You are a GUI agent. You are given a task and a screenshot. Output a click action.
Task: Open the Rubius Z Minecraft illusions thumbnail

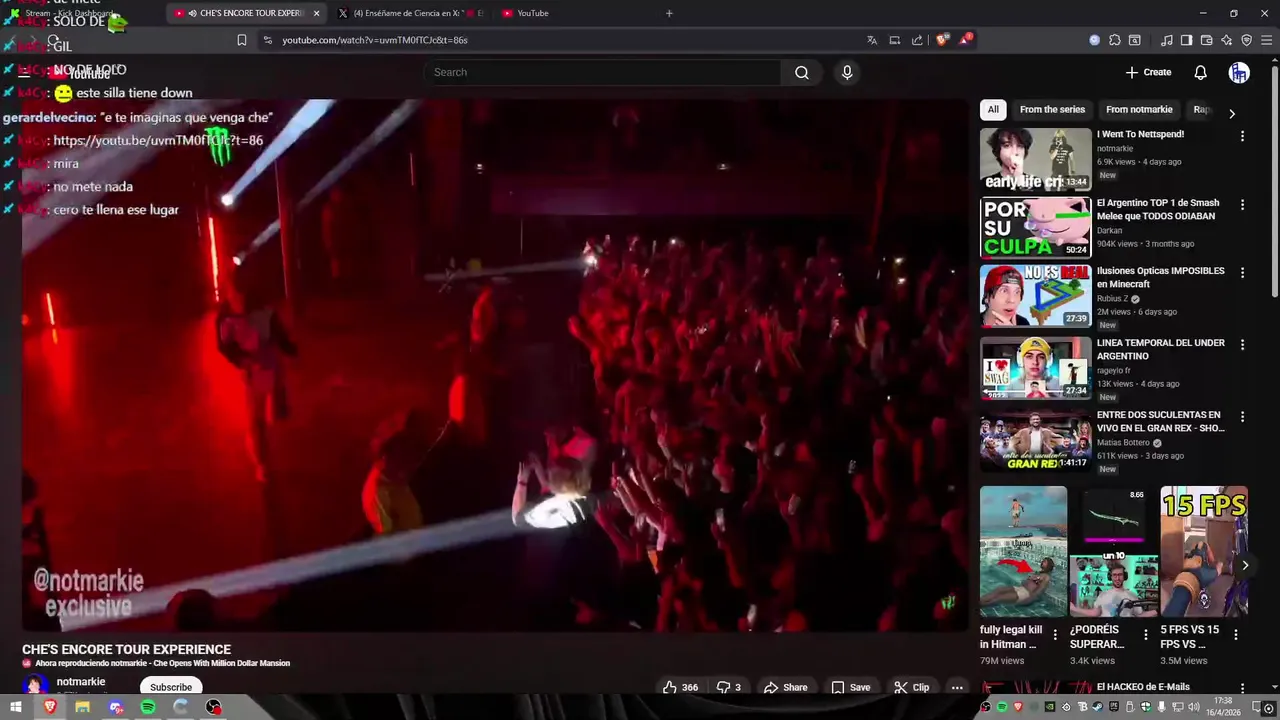click(1035, 295)
